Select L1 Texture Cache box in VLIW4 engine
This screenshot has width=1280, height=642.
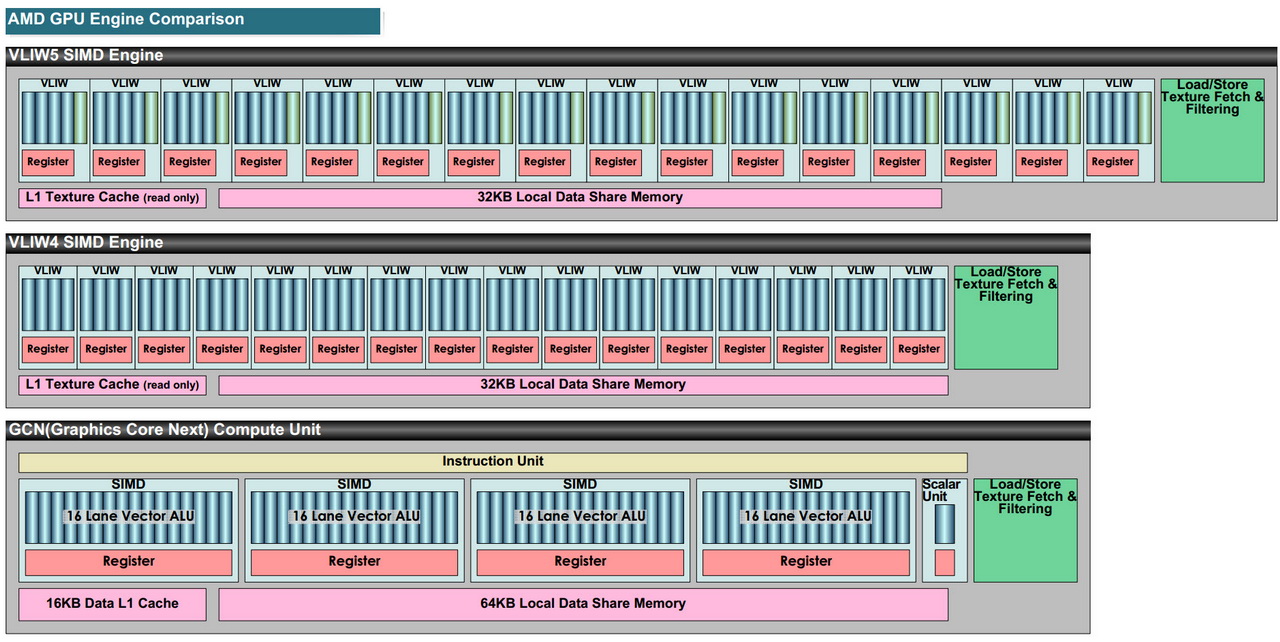click(112, 385)
